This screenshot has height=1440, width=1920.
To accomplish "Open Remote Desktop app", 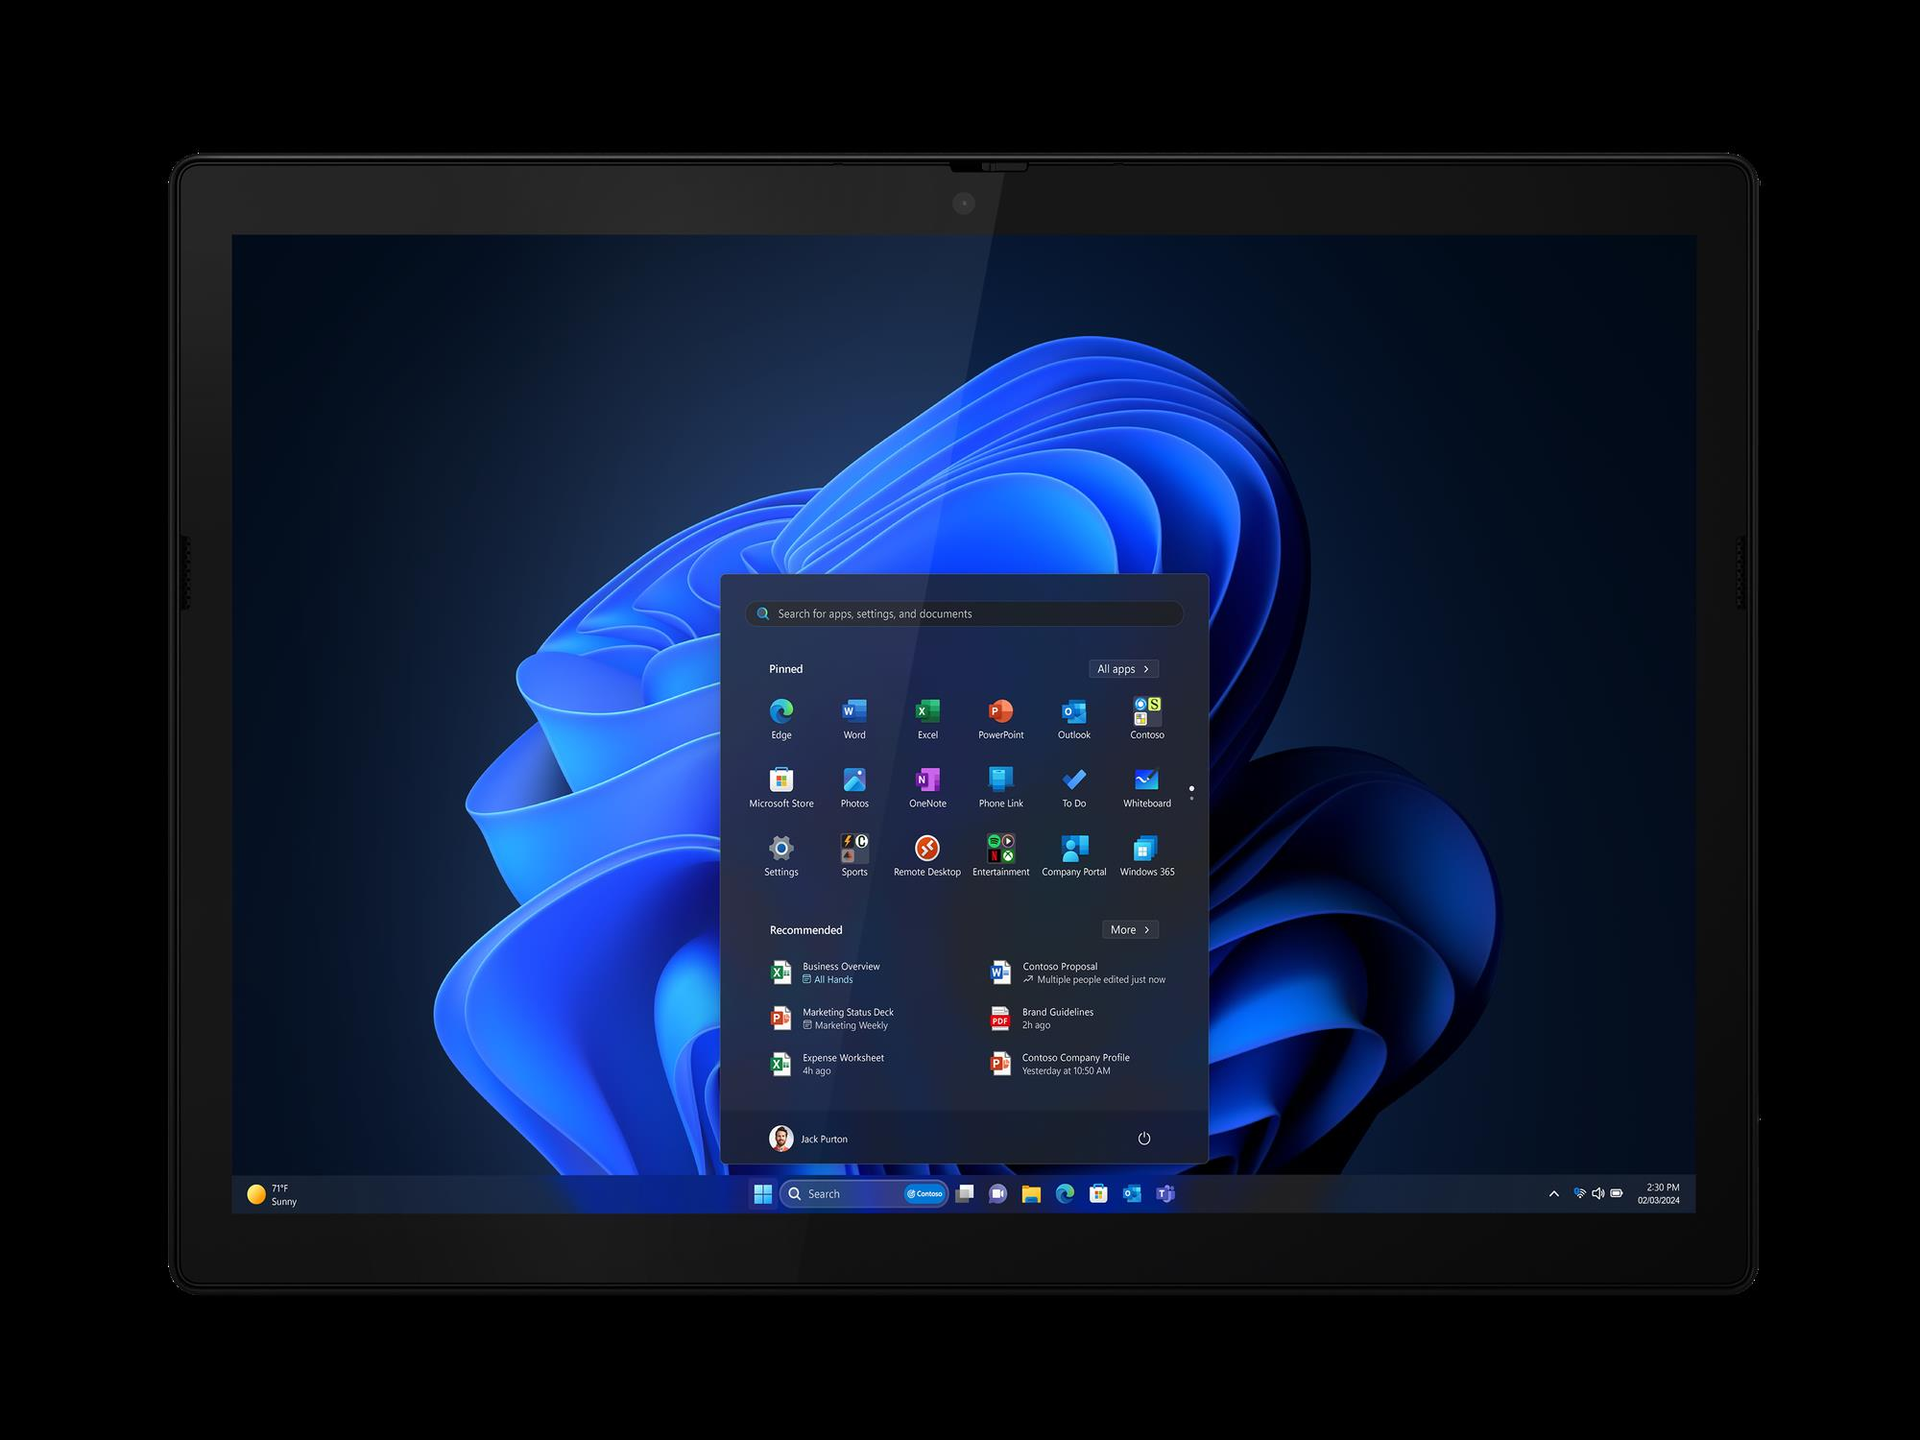I will (x=927, y=850).
